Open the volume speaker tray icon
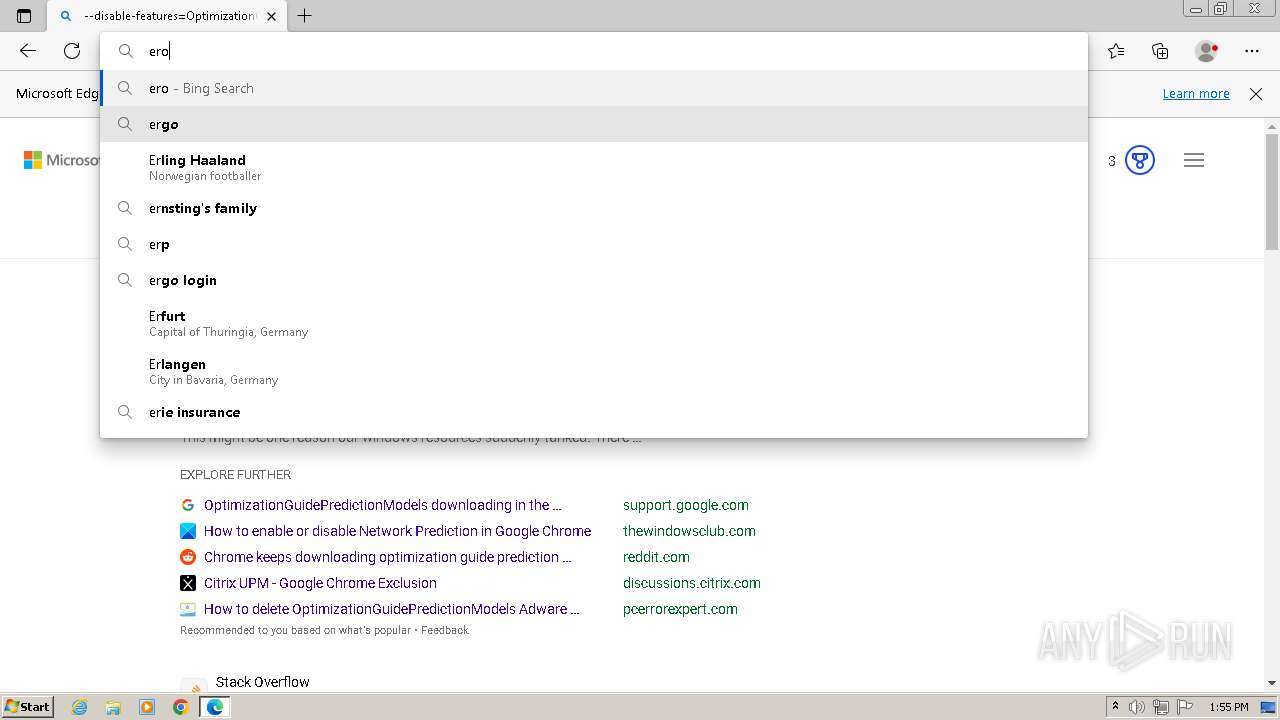Viewport: 1280px width, 720px height. pyautogui.click(x=1137, y=707)
